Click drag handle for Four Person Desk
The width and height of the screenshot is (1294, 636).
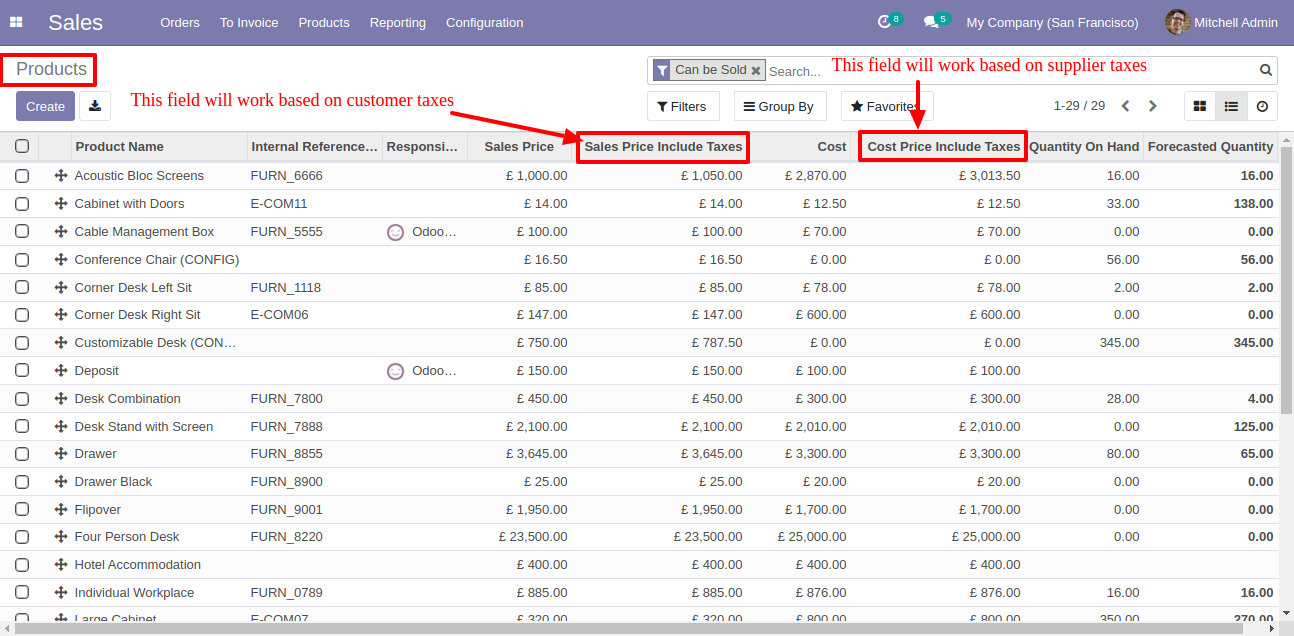[60, 537]
